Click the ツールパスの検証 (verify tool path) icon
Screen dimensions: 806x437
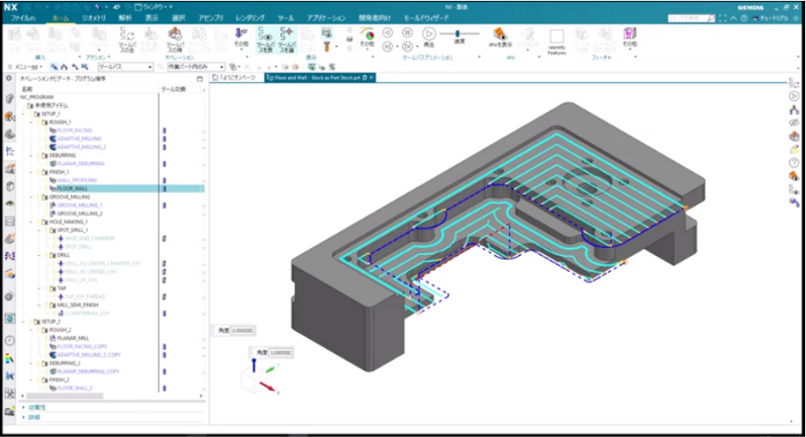tap(175, 40)
